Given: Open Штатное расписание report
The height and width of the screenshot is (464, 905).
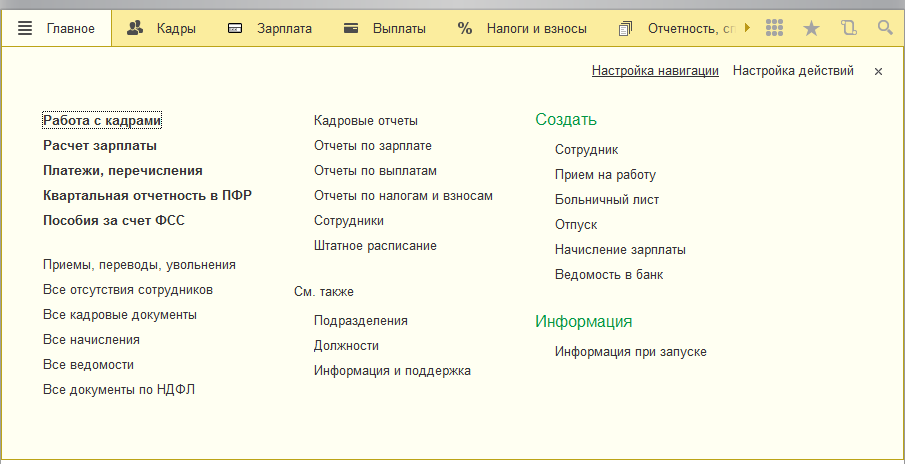Looking at the screenshot, I should coord(375,245).
